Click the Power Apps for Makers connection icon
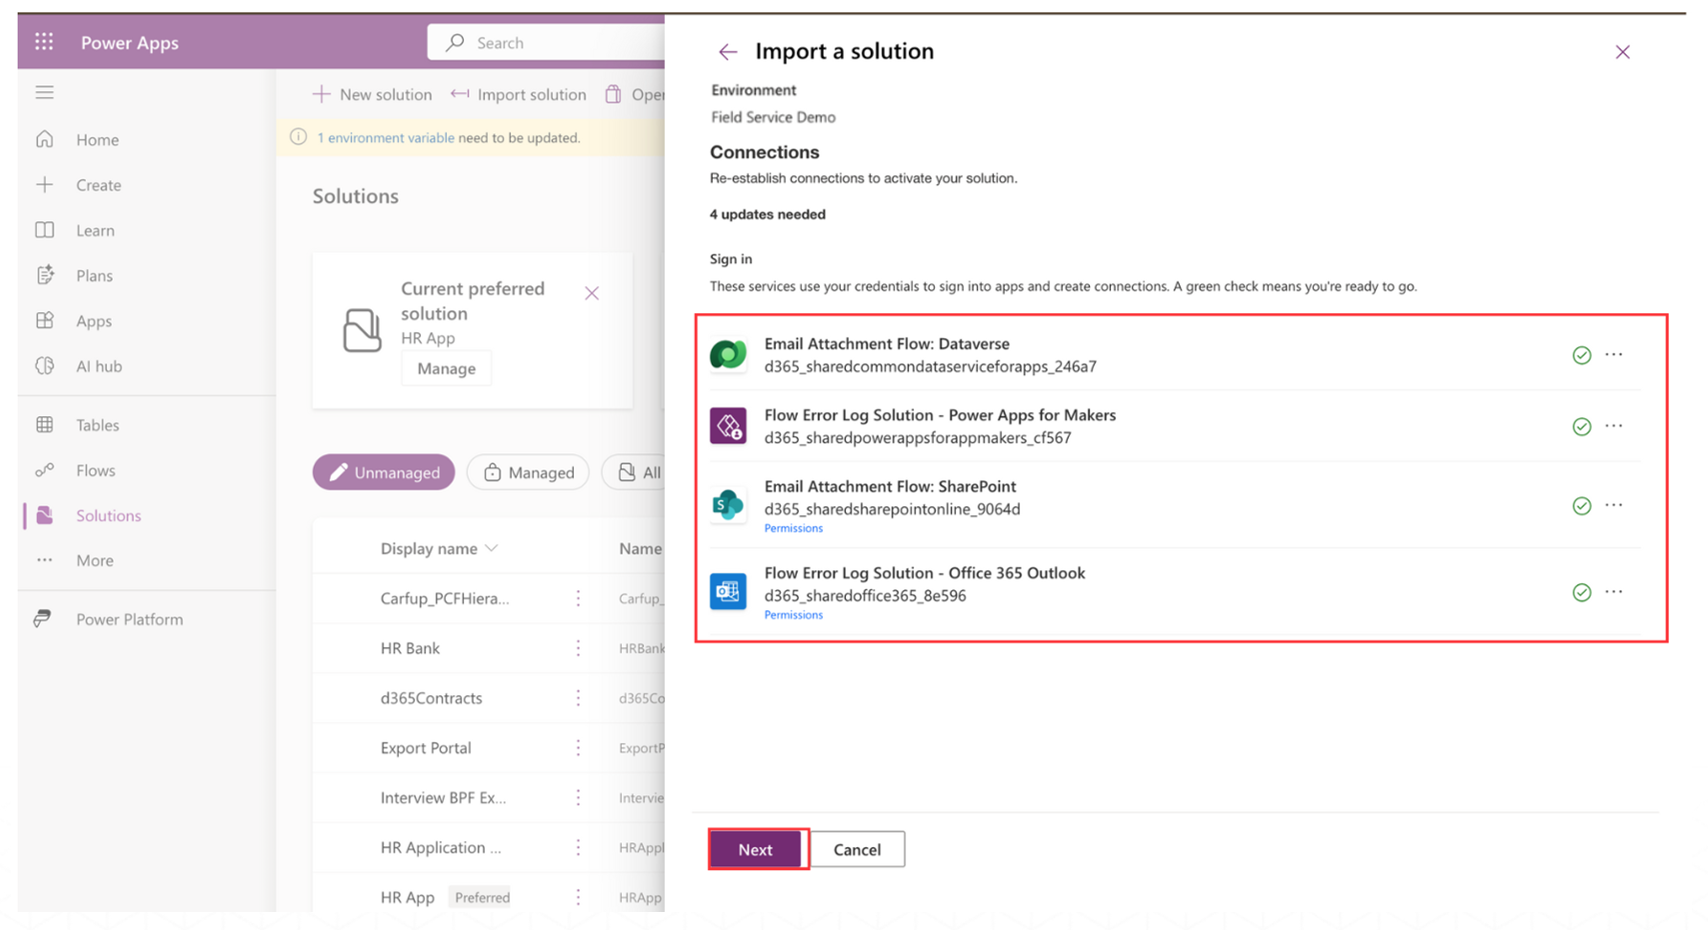 click(728, 426)
